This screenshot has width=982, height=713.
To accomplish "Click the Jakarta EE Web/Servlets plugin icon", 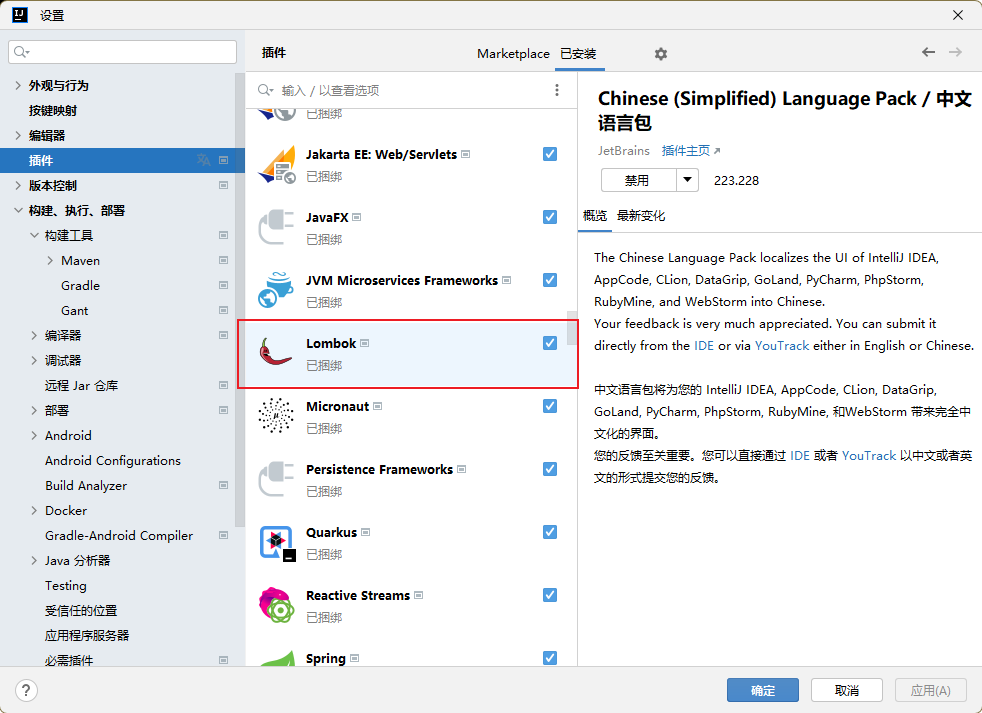I will (276, 165).
